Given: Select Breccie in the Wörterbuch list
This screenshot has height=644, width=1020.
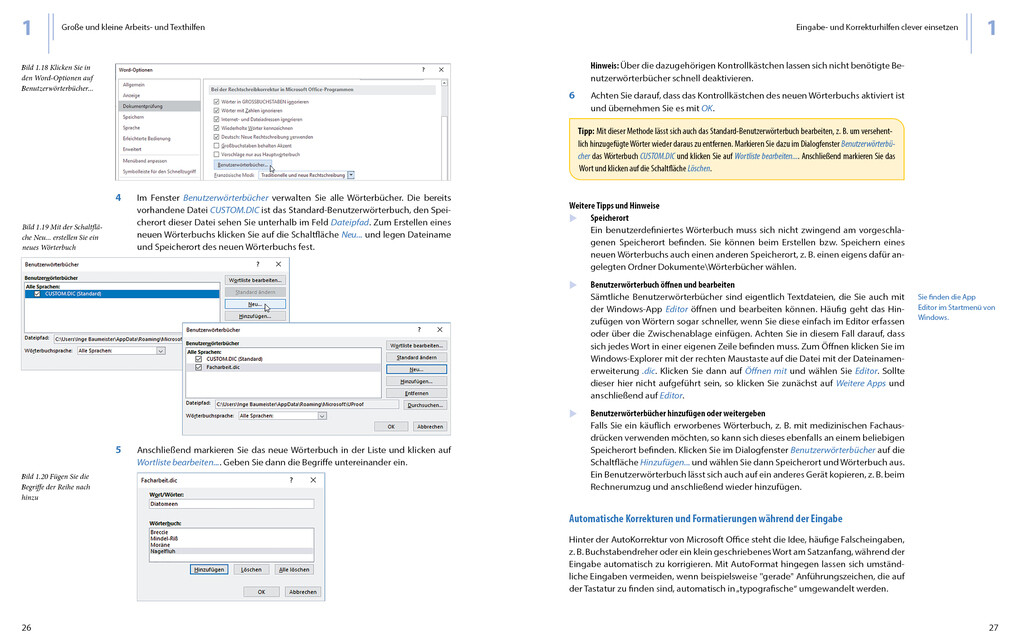Looking at the screenshot, I should coord(159,532).
